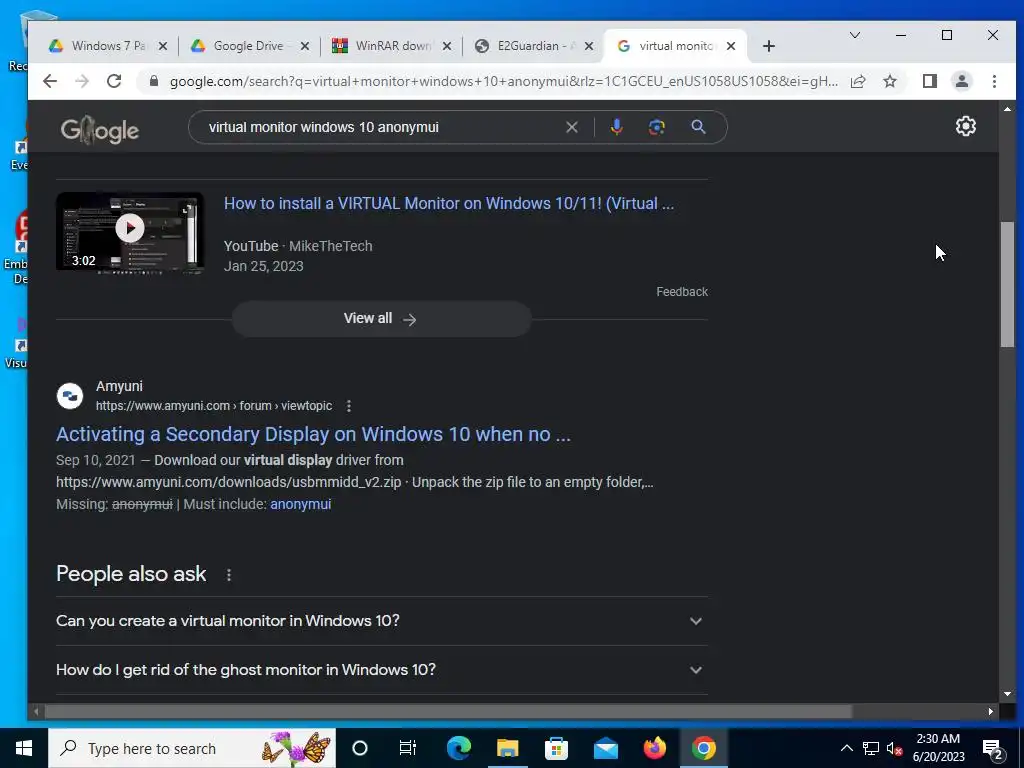
Task: Submit search with magnifier icon
Action: click(698, 127)
